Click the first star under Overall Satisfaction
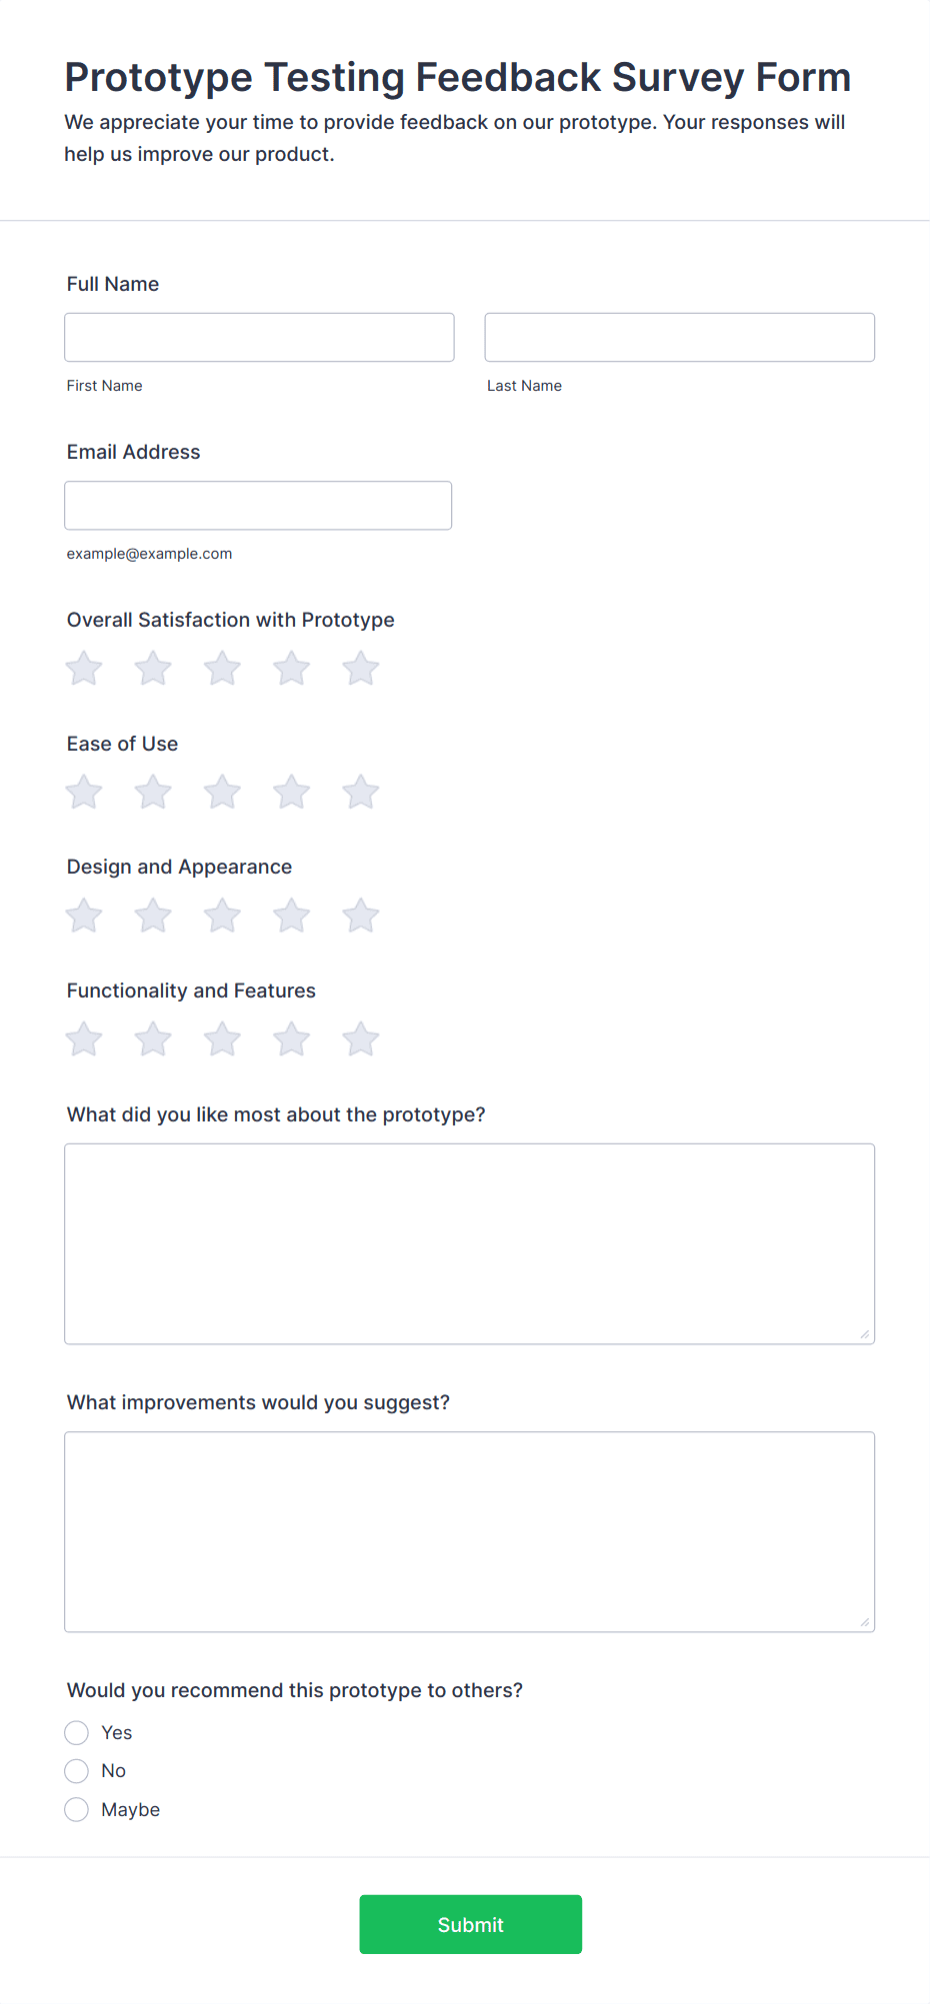The height and width of the screenshot is (2004, 930). click(x=83, y=667)
